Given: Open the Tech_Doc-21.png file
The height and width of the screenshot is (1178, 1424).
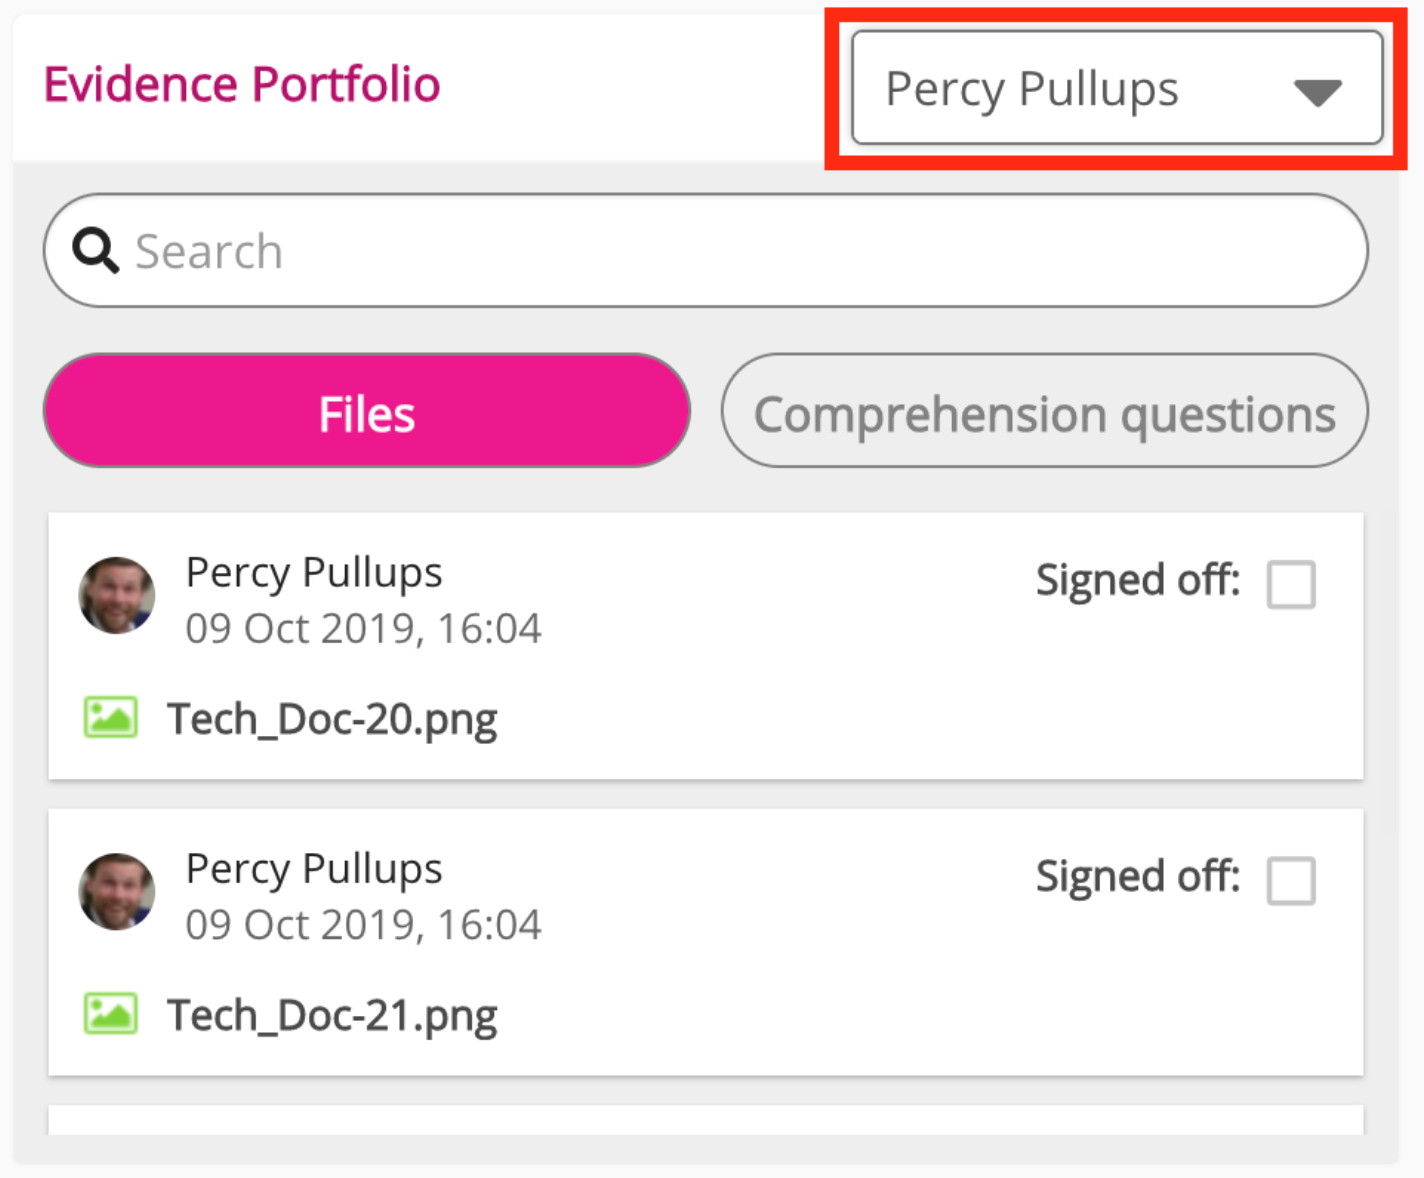Looking at the screenshot, I should click(x=332, y=1015).
